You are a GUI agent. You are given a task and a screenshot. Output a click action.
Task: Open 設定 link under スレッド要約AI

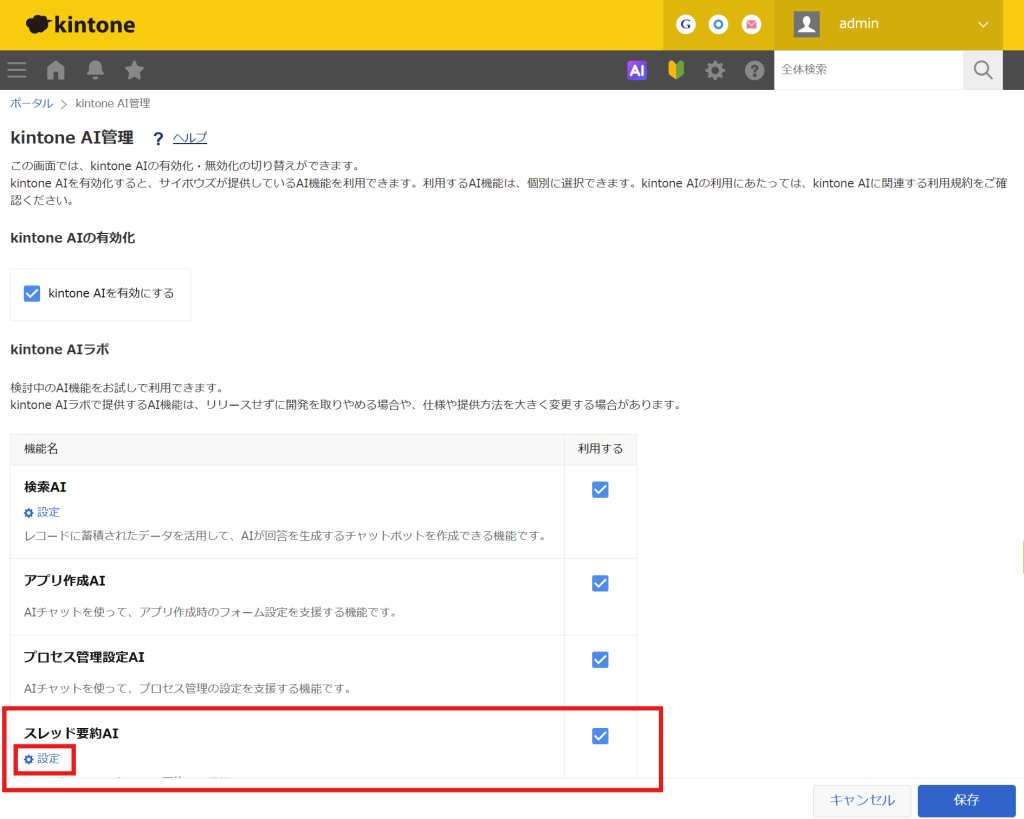tap(42, 759)
